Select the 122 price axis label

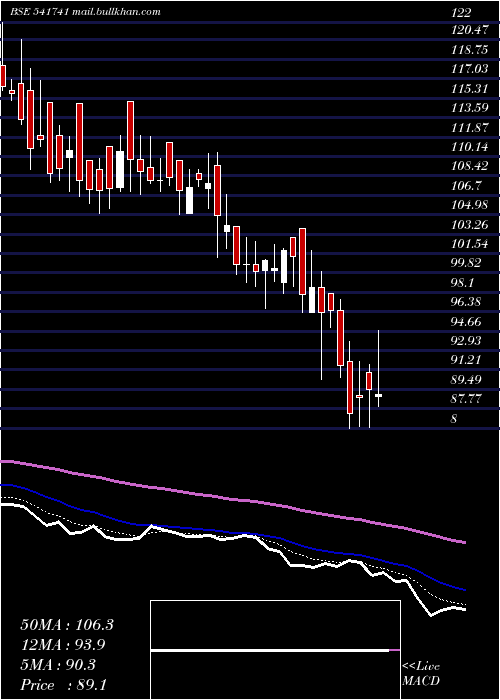pos(461,13)
